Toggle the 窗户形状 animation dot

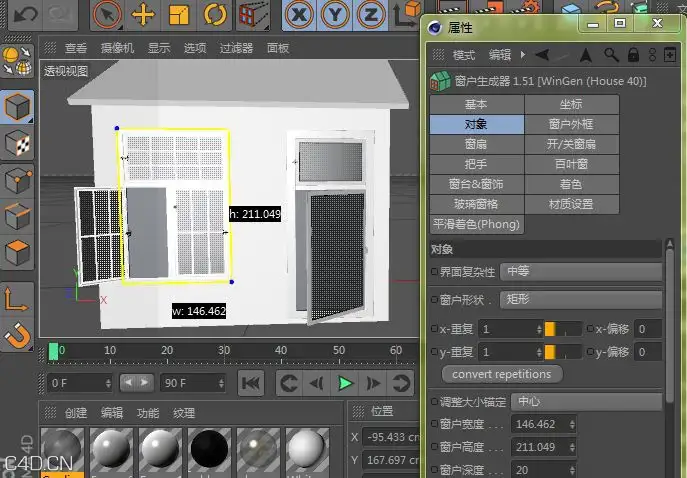[434, 300]
